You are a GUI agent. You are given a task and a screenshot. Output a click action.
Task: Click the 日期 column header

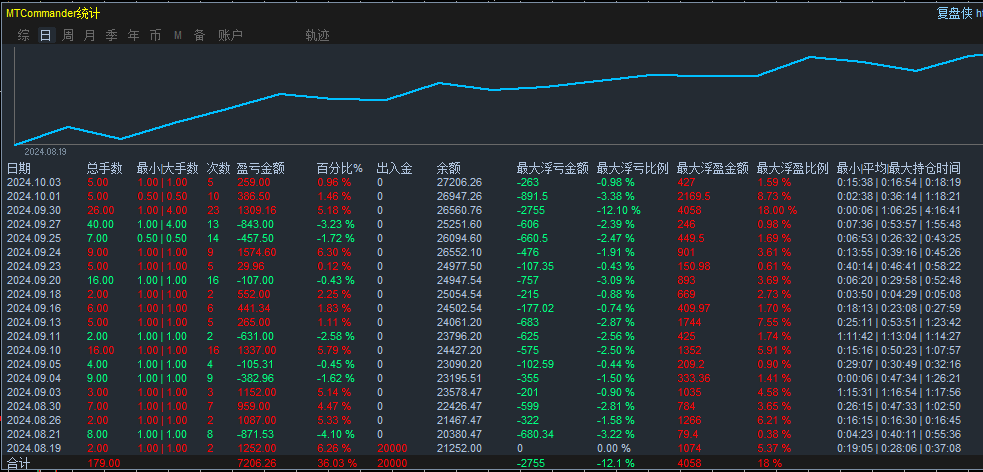click(x=19, y=168)
